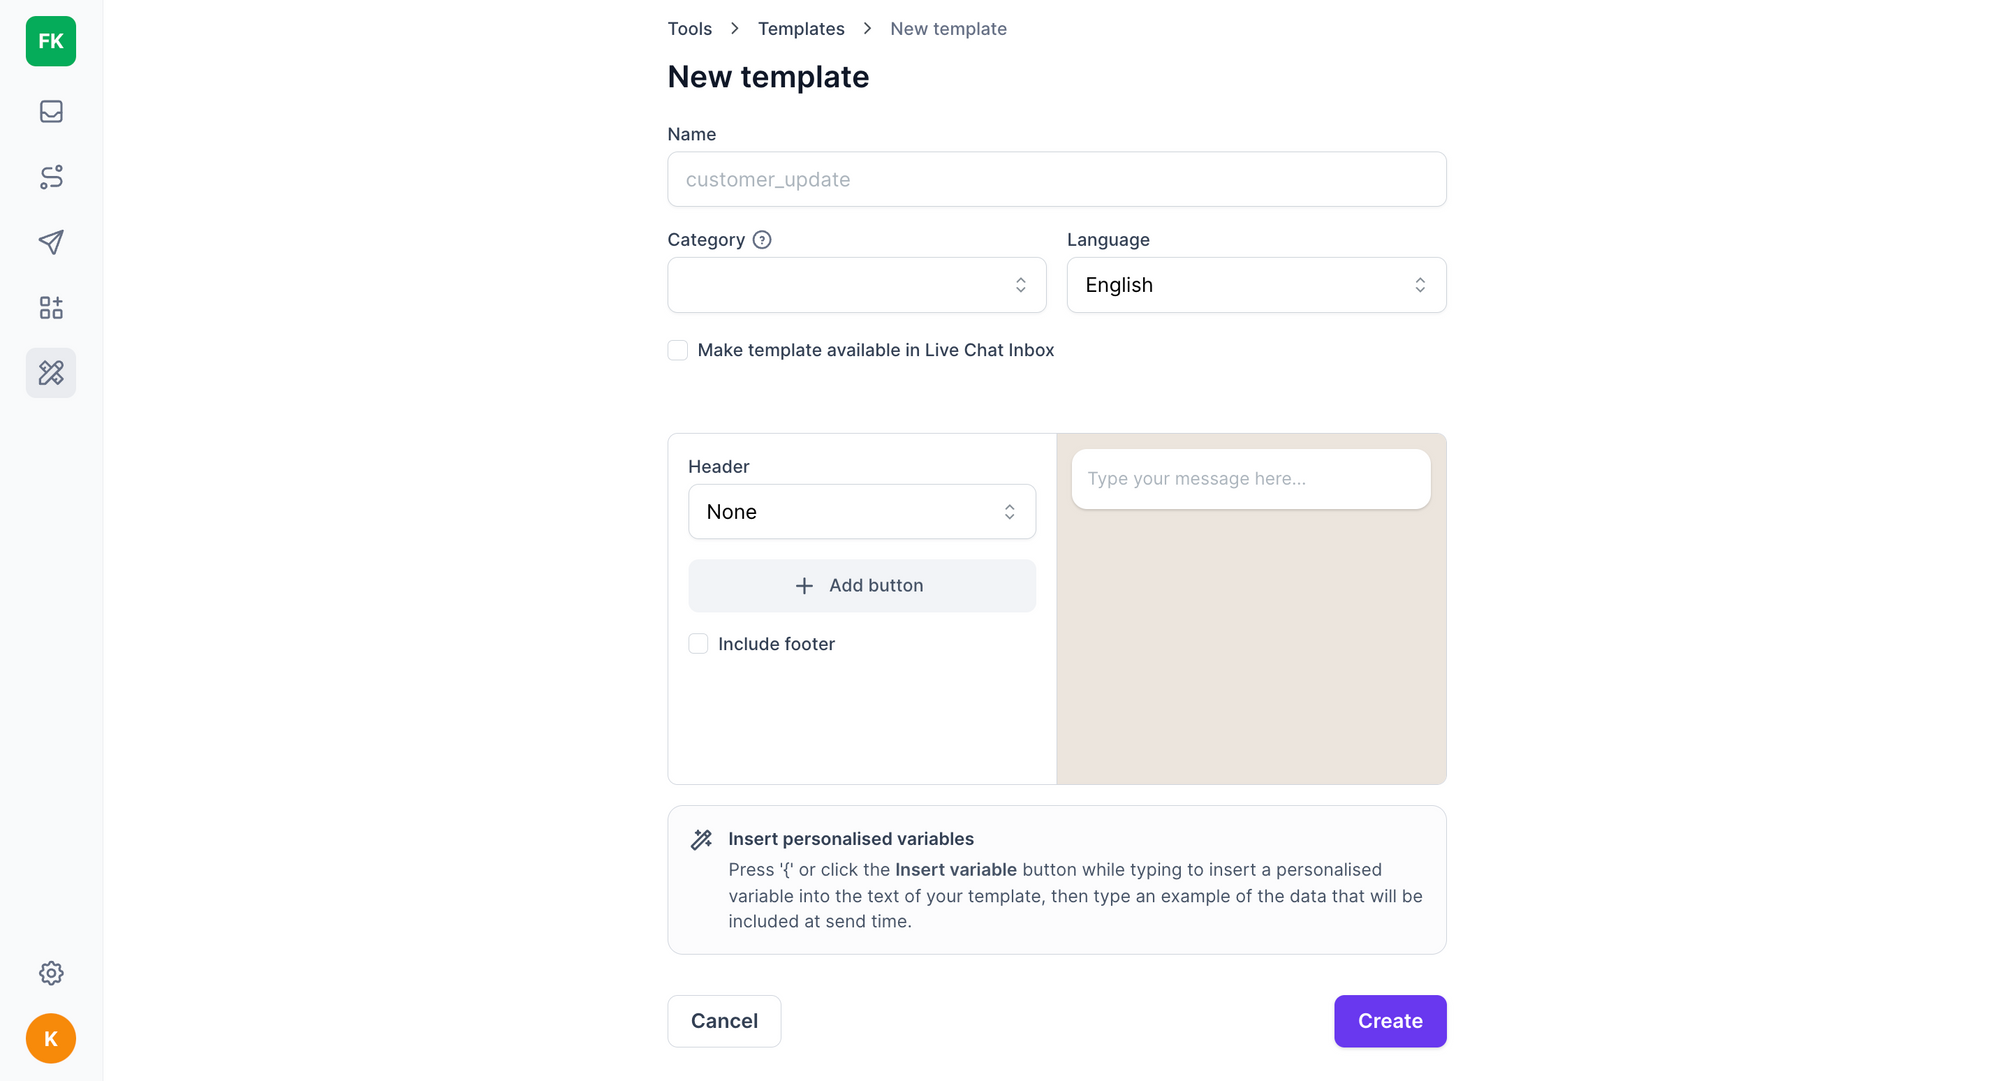Click the Cancel button
The width and height of the screenshot is (2000, 1081).
click(724, 1021)
